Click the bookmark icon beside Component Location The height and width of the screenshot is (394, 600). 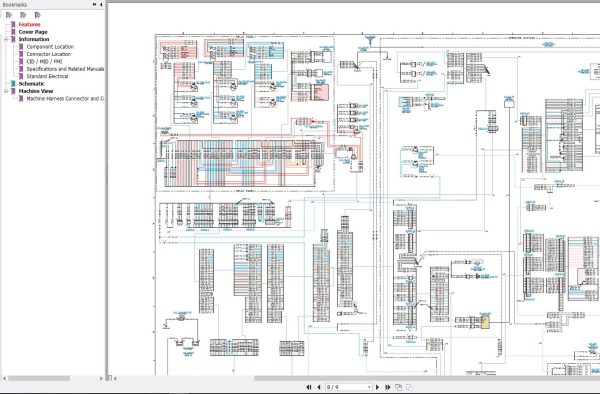coord(21,47)
